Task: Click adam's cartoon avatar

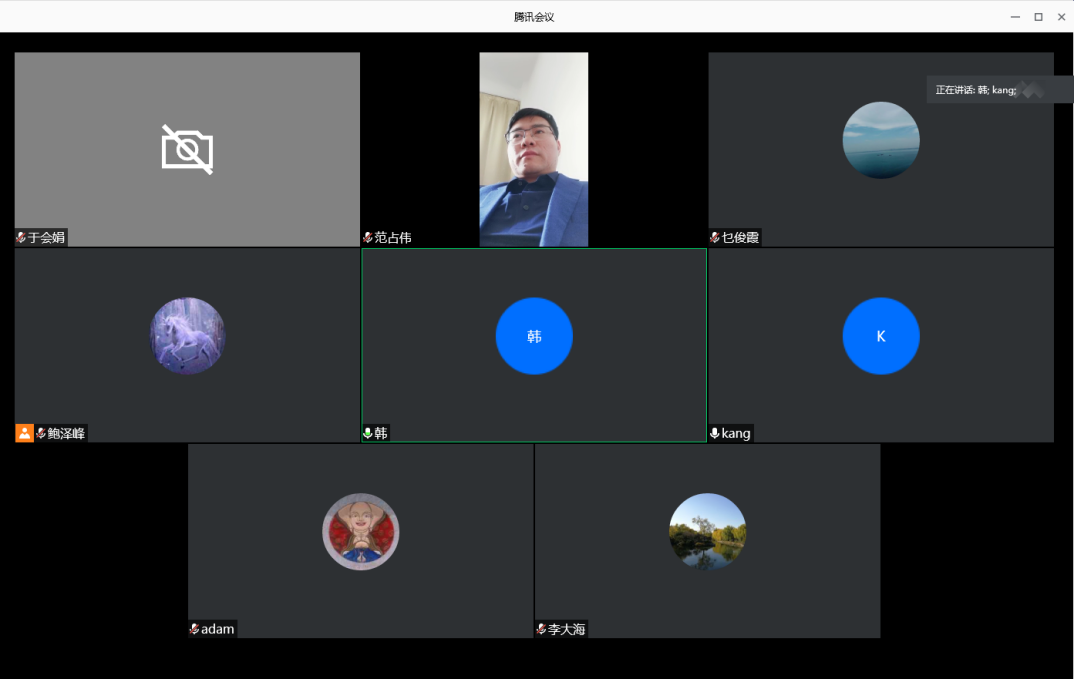Action: [360, 531]
